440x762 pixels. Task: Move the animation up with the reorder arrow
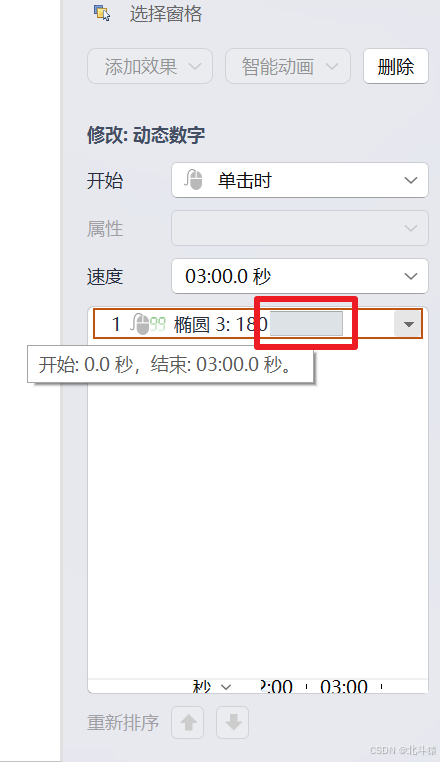[188, 723]
